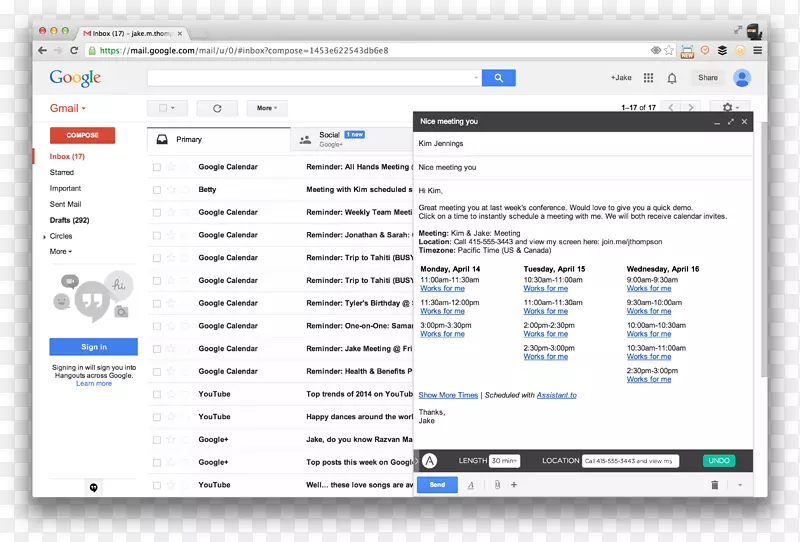800x542 pixels.
Task: Open the meeting Length dropdown
Action: pos(505,461)
